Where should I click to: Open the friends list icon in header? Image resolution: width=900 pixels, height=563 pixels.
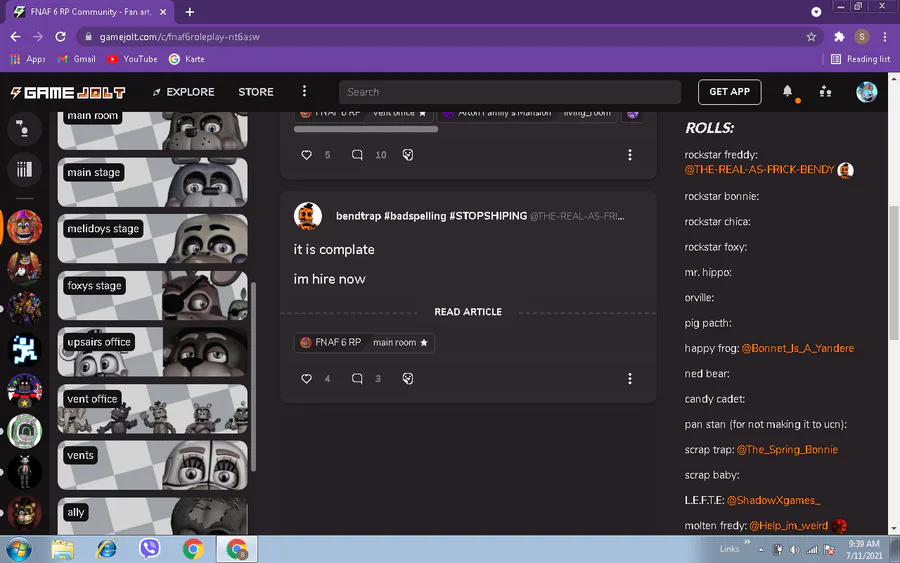click(825, 91)
